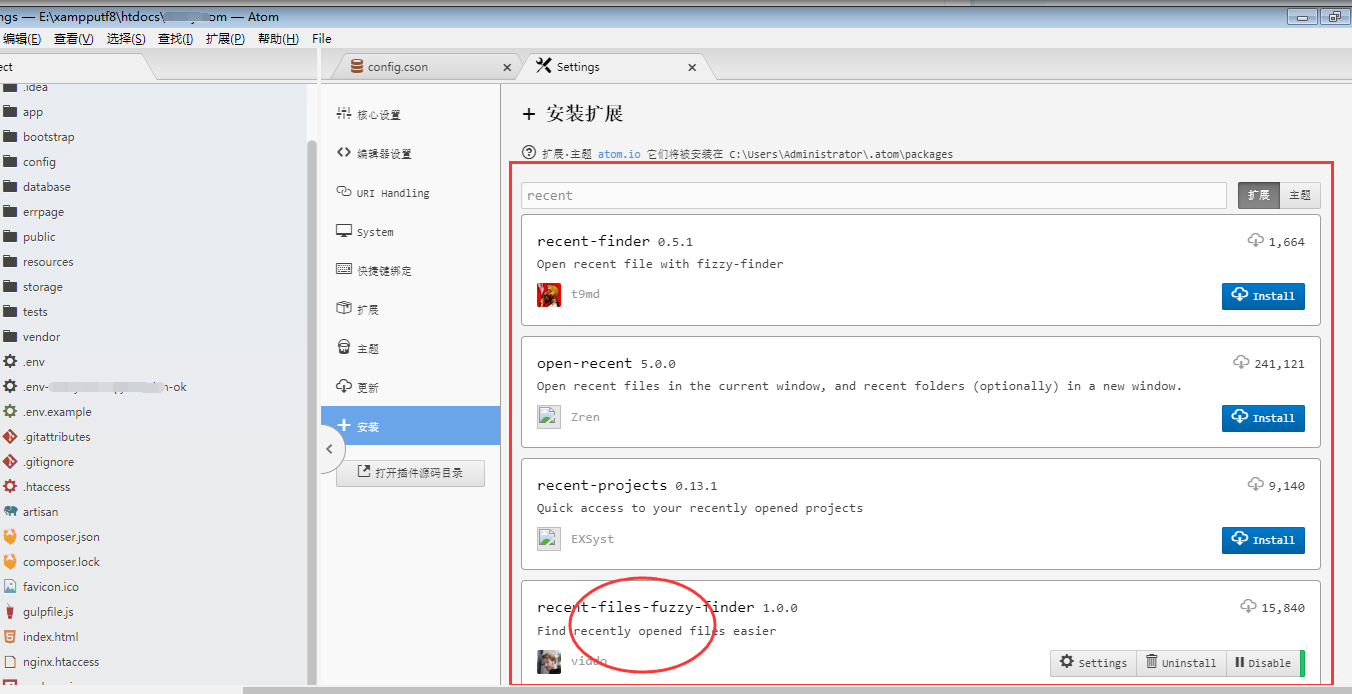Viewport: 1352px width, 694px height.
Task: Open the app folder in tree
Action: pos(33,112)
